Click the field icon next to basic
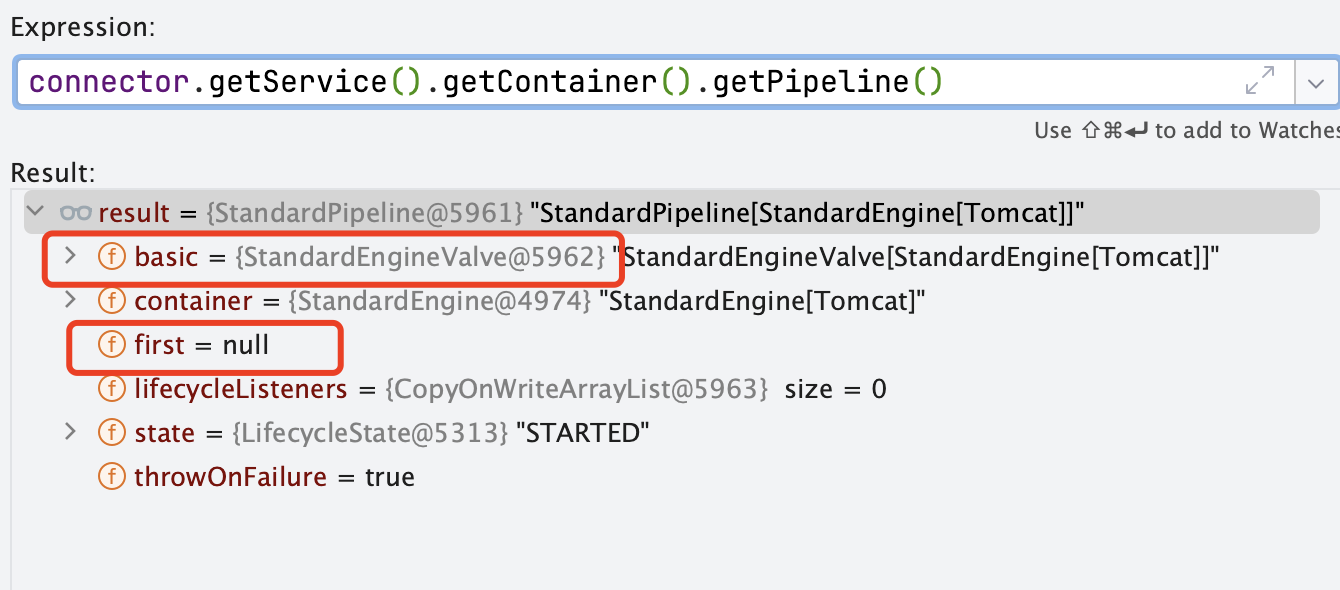This screenshot has height=590, width=1340. pyautogui.click(x=110, y=257)
